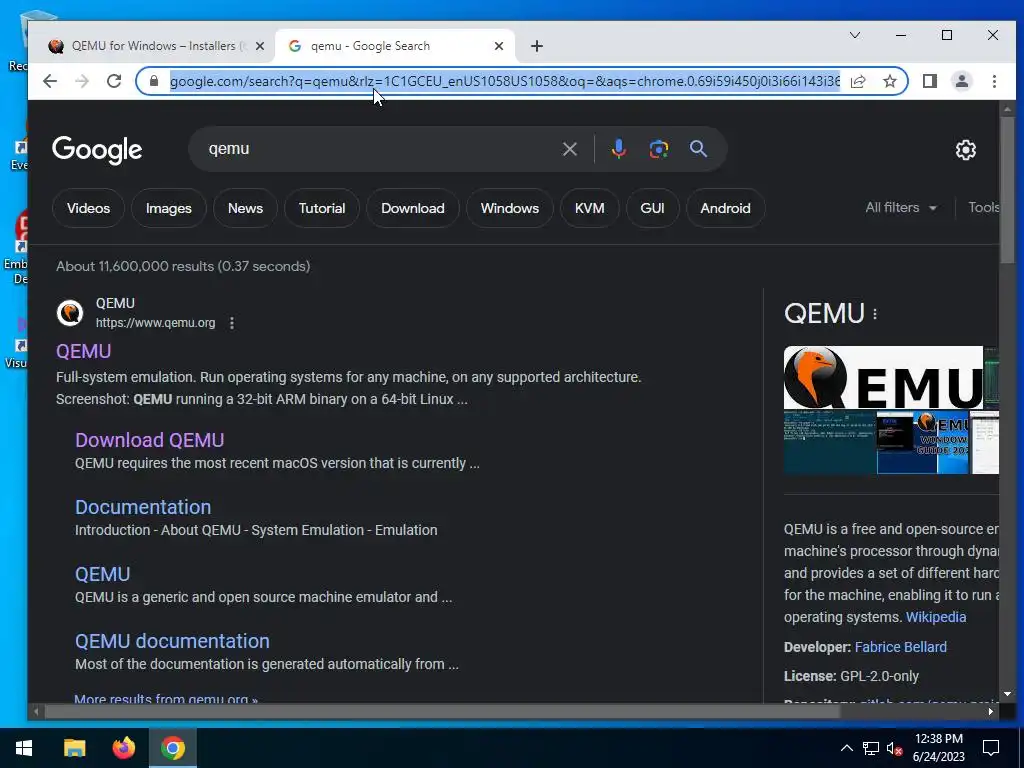Reload the current page
Image resolution: width=1024 pixels, height=768 pixels.
tap(114, 81)
